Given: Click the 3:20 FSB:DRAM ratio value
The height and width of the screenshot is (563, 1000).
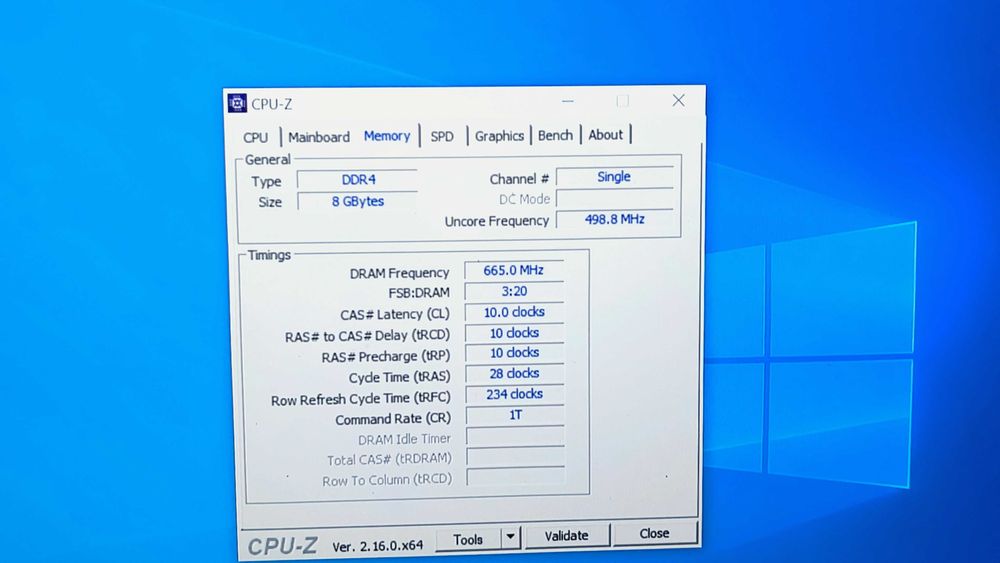Looking at the screenshot, I should point(514,291).
